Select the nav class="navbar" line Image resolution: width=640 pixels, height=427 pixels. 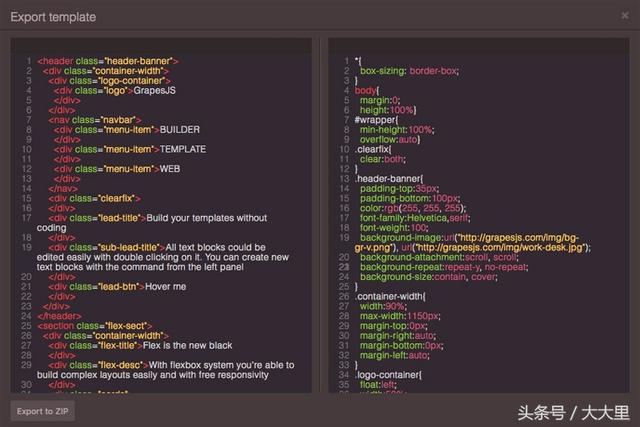pos(95,120)
